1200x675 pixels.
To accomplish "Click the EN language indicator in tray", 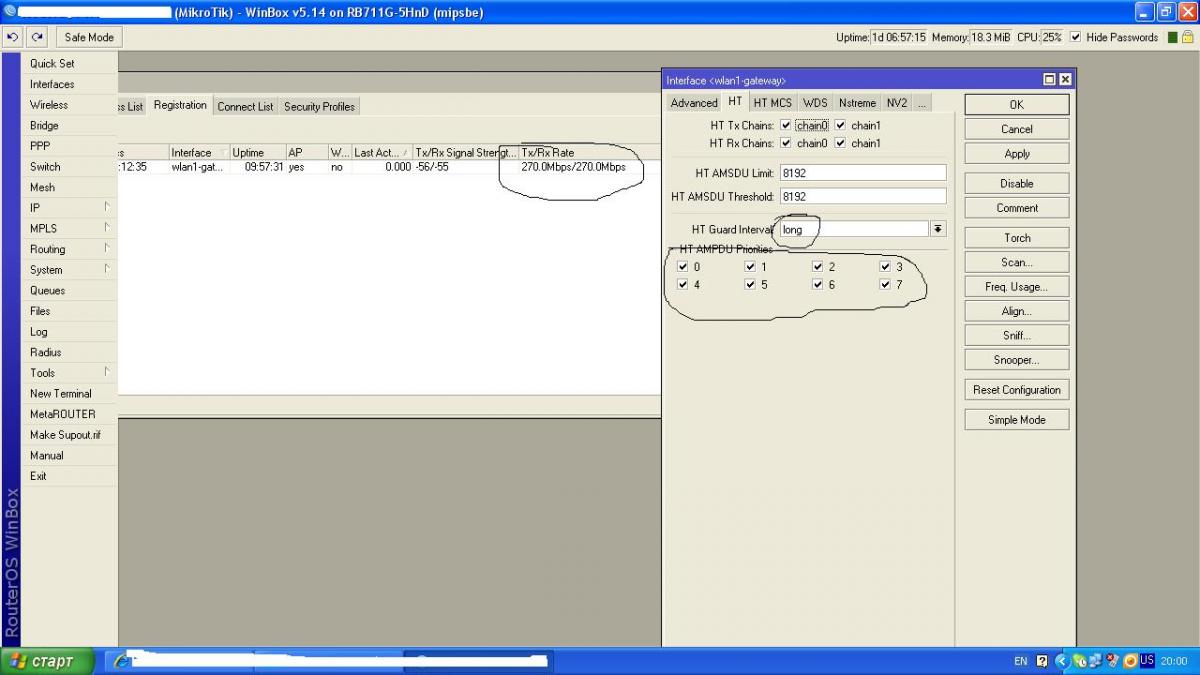I will [x=1020, y=661].
